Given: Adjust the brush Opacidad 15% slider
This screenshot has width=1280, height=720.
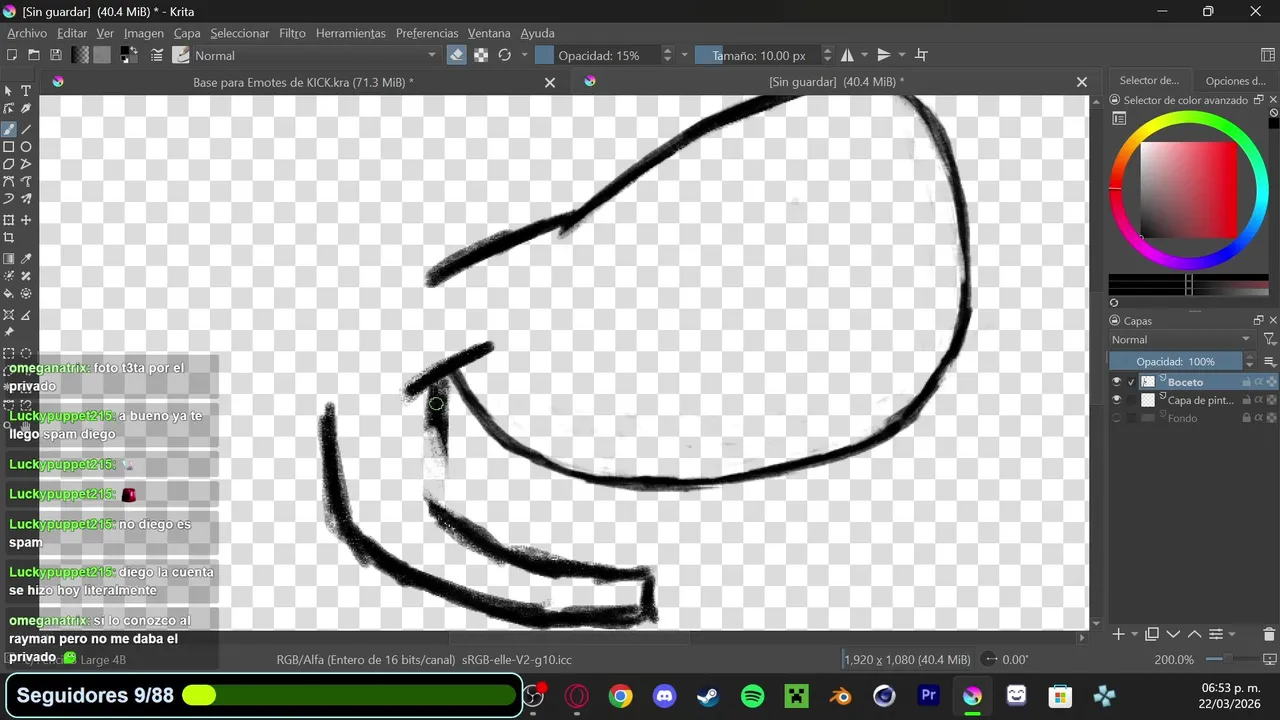Looking at the screenshot, I should [x=597, y=55].
